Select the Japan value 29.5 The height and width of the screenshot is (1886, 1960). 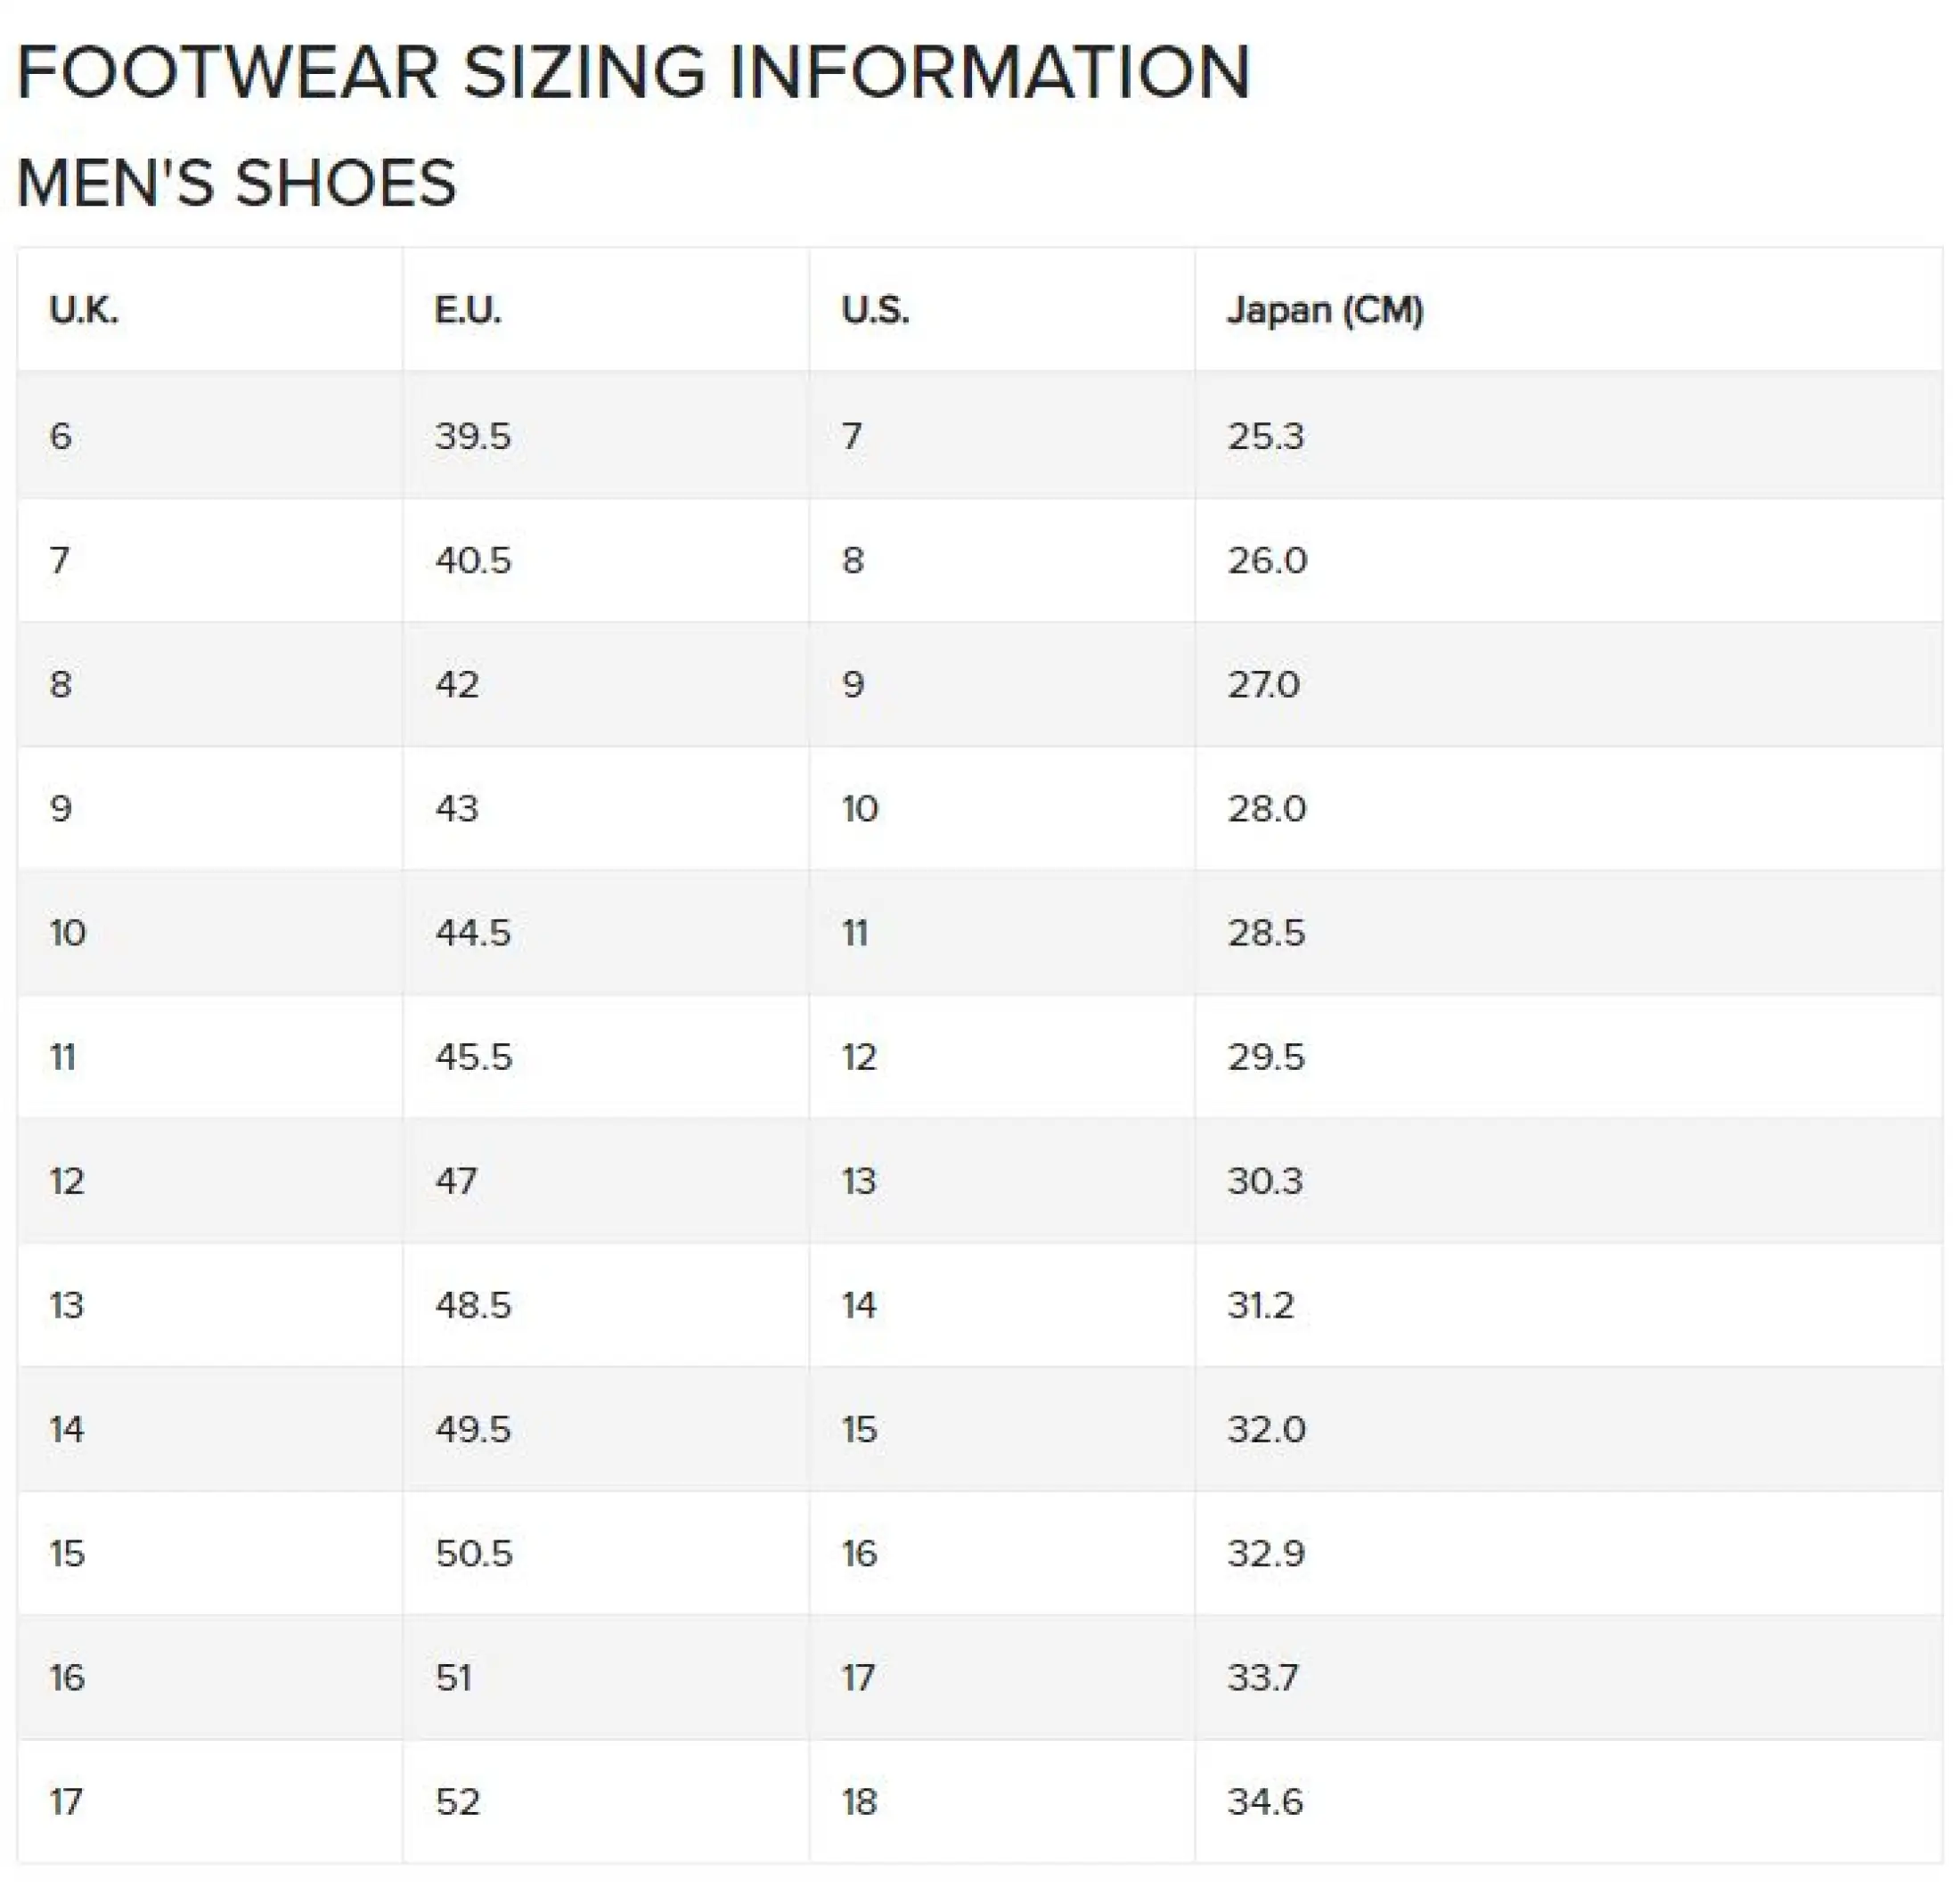[x=1266, y=1057]
